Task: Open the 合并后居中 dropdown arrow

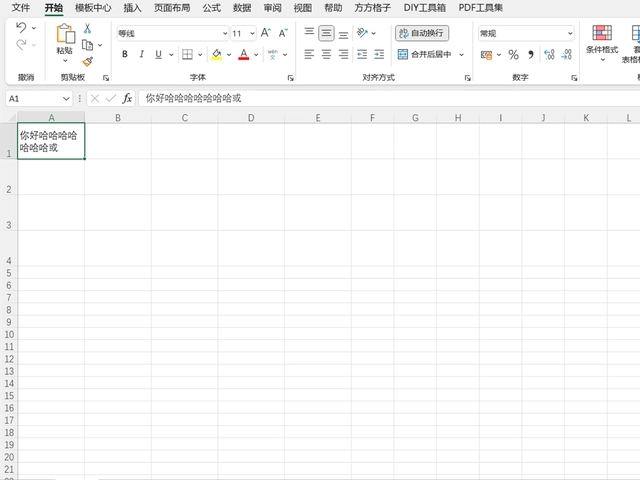Action: coord(462,54)
